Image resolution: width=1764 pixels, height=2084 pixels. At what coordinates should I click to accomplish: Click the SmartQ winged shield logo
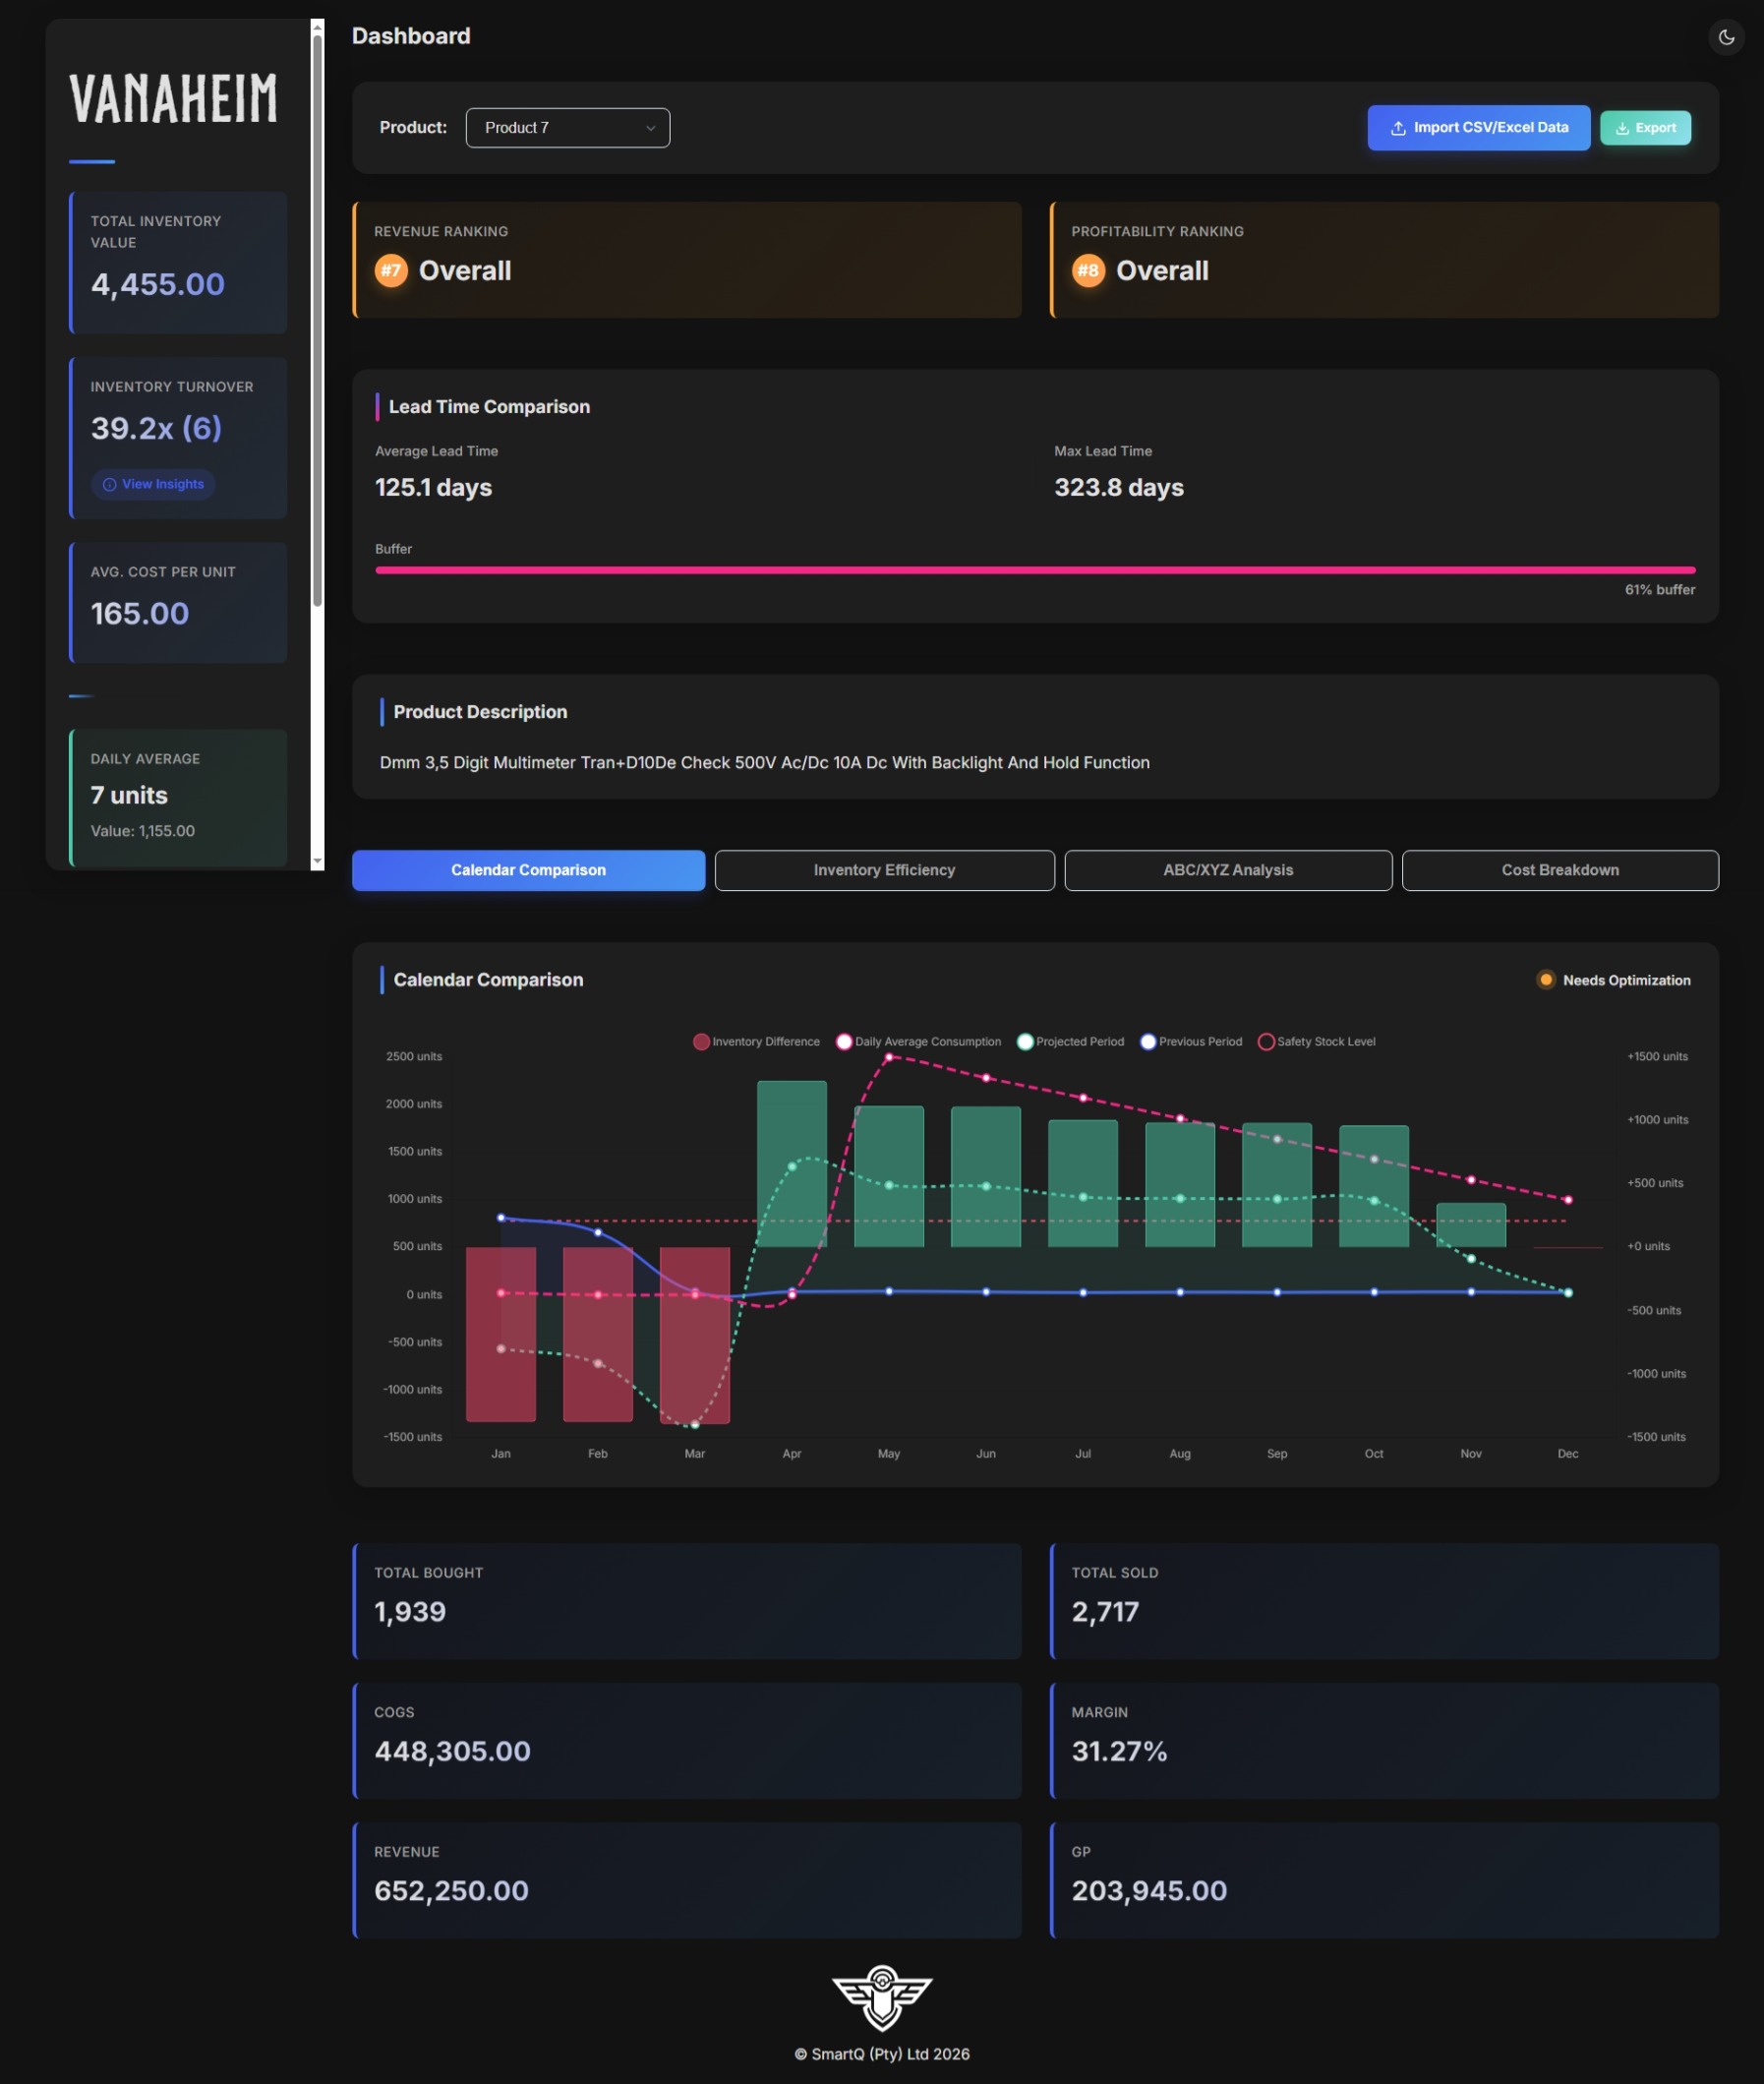tap(882, 1997)
